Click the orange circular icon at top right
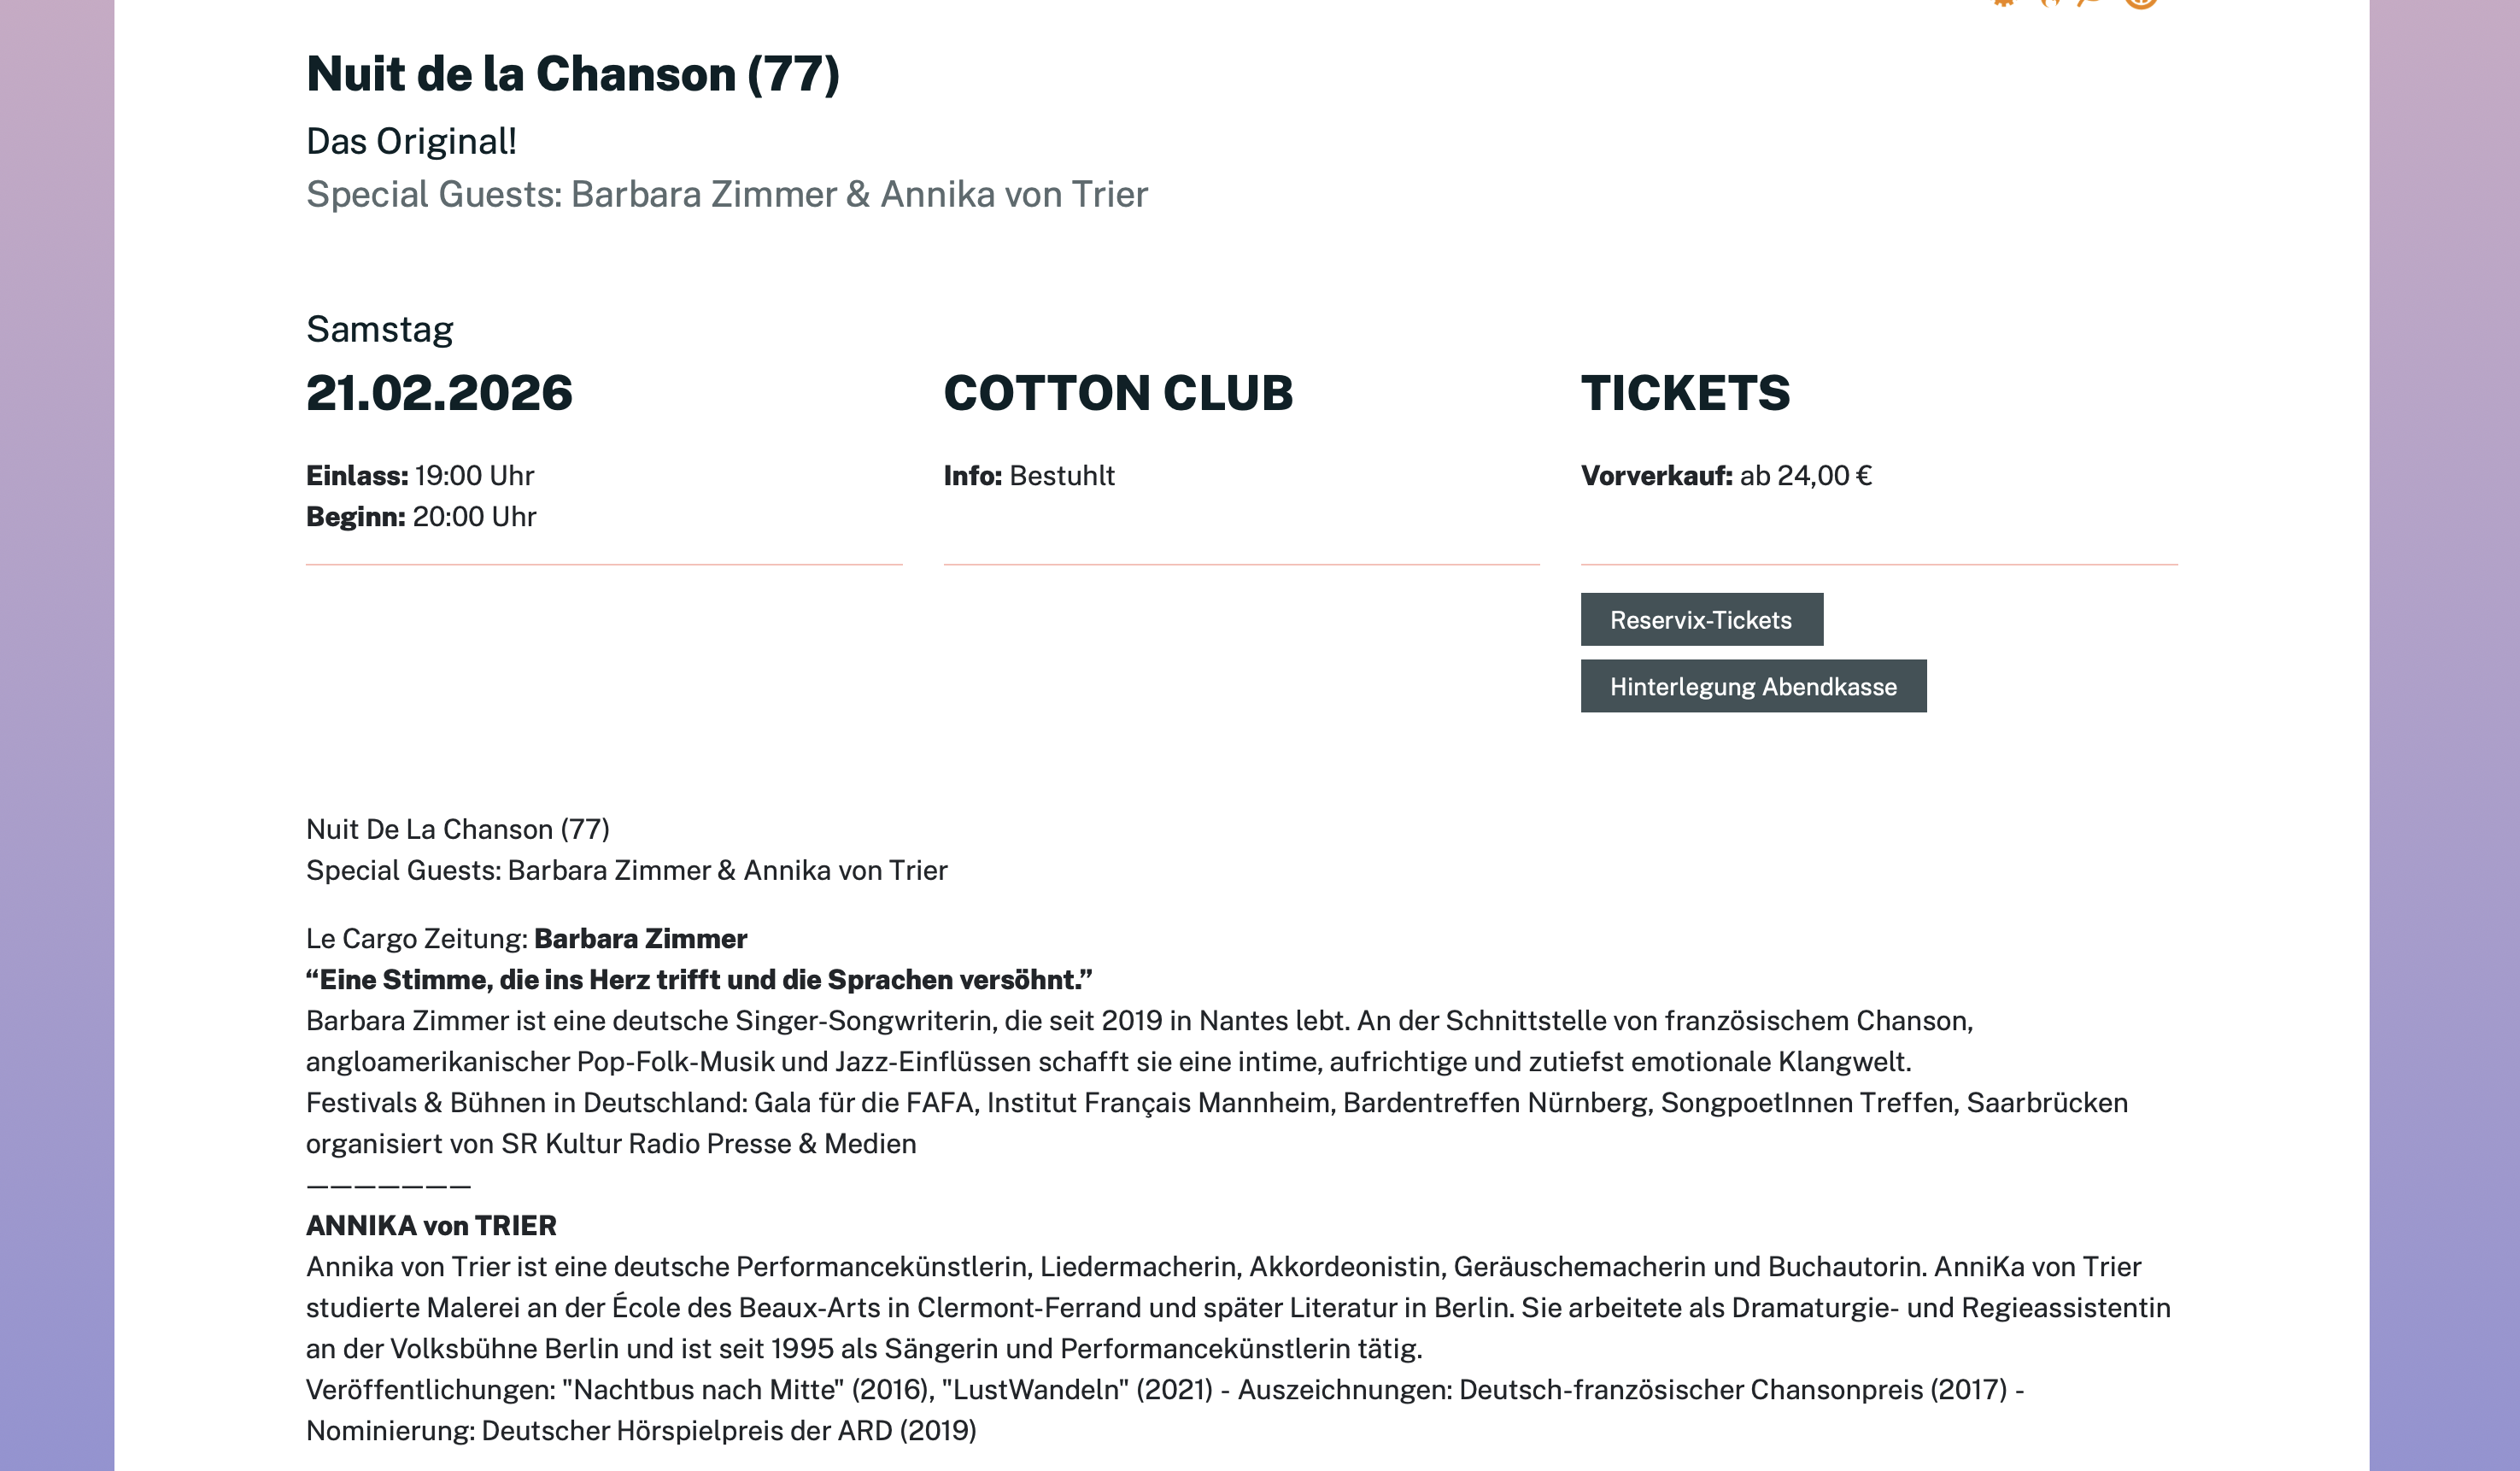 (2140, 3)
